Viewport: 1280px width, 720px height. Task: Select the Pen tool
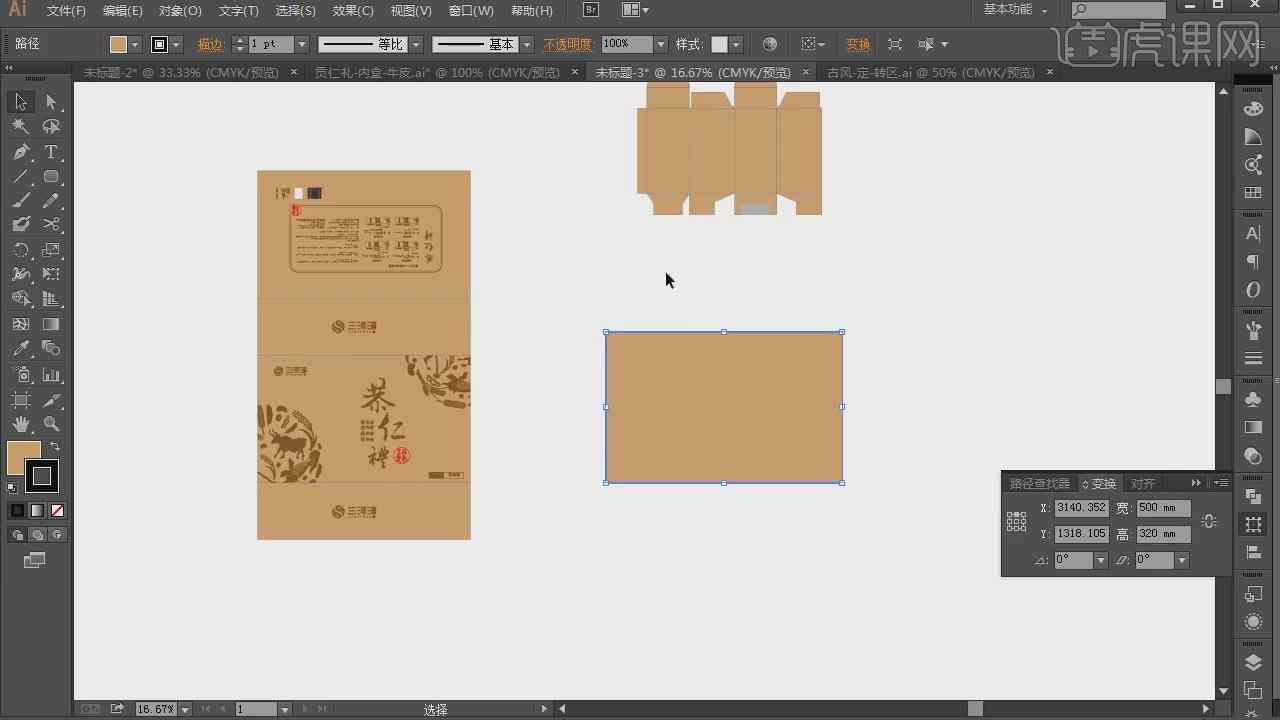coord(20,152)
